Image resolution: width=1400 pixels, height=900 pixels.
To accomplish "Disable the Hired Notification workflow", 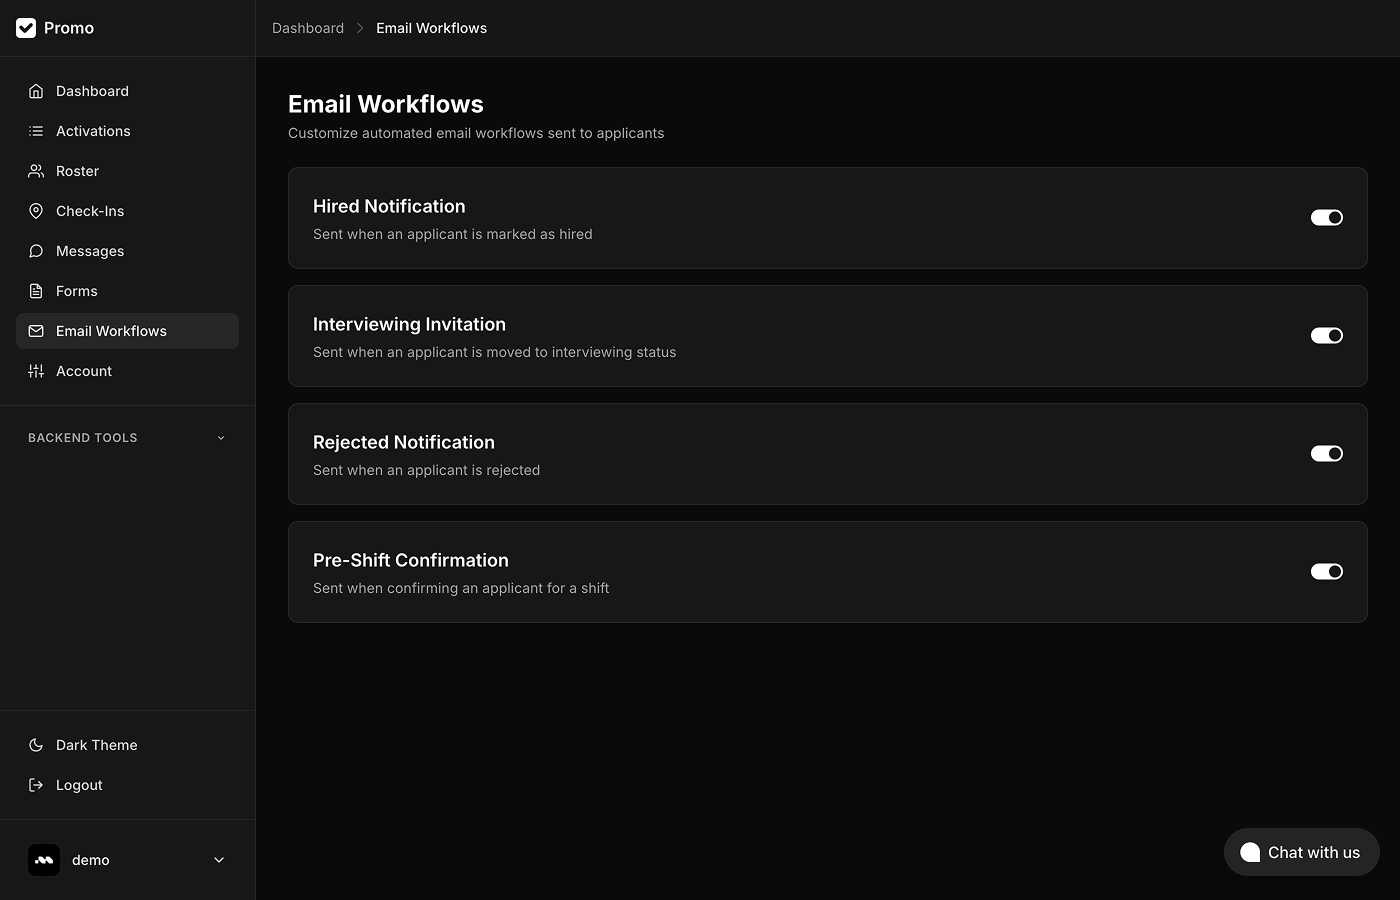I will click(x=1326, y=217).
